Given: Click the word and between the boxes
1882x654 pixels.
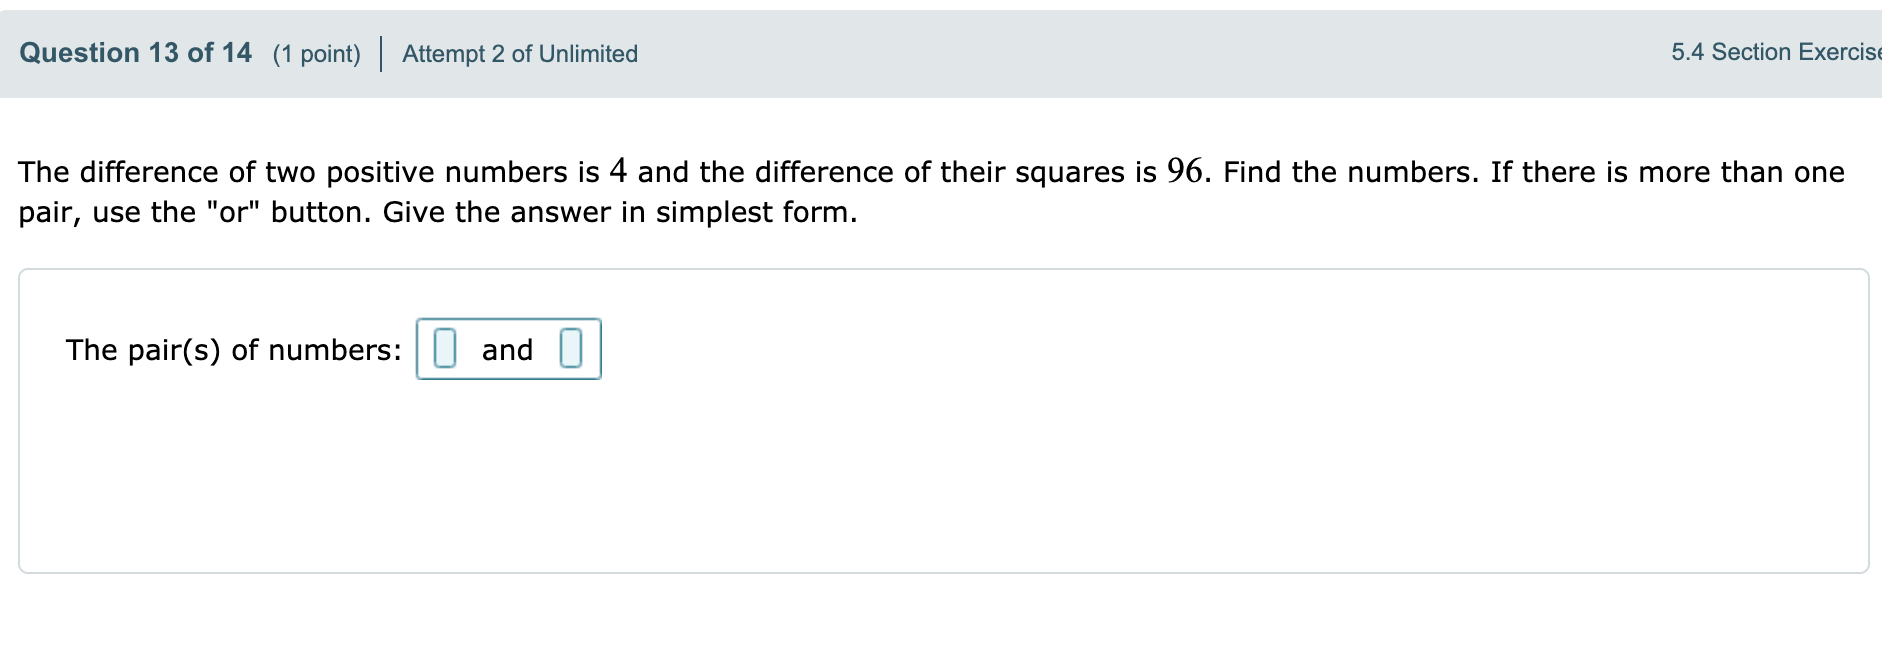Looking at the screenshot, I should pos(508,350).
